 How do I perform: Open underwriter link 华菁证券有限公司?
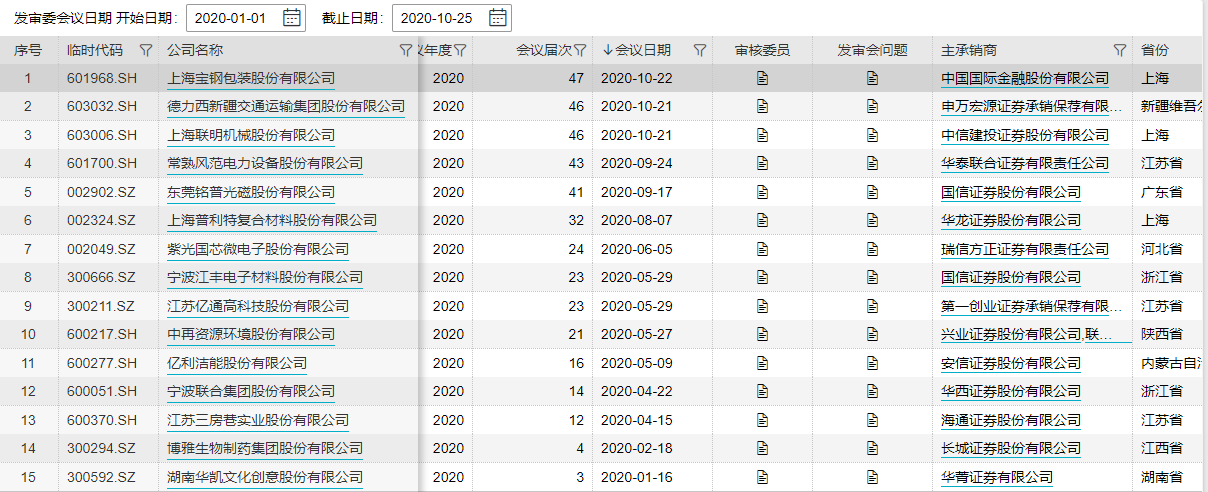click(x=997, y=477)
